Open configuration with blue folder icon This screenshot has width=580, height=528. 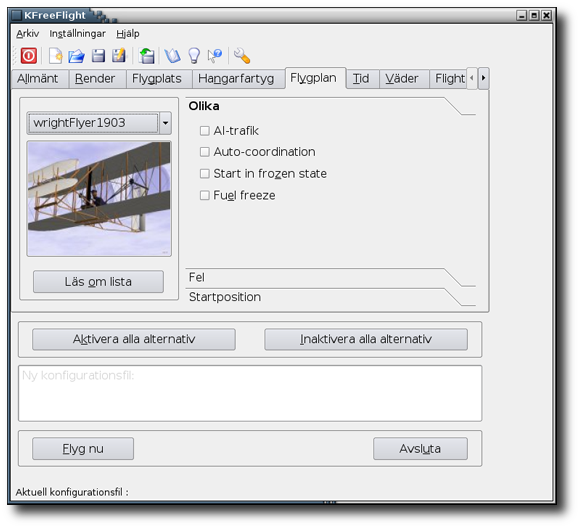pyautogui.click(x=77, y=56)
